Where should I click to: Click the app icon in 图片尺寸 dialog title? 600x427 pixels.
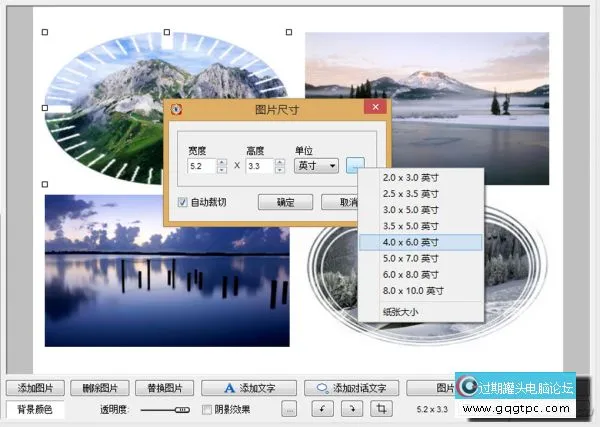[176, 109]
